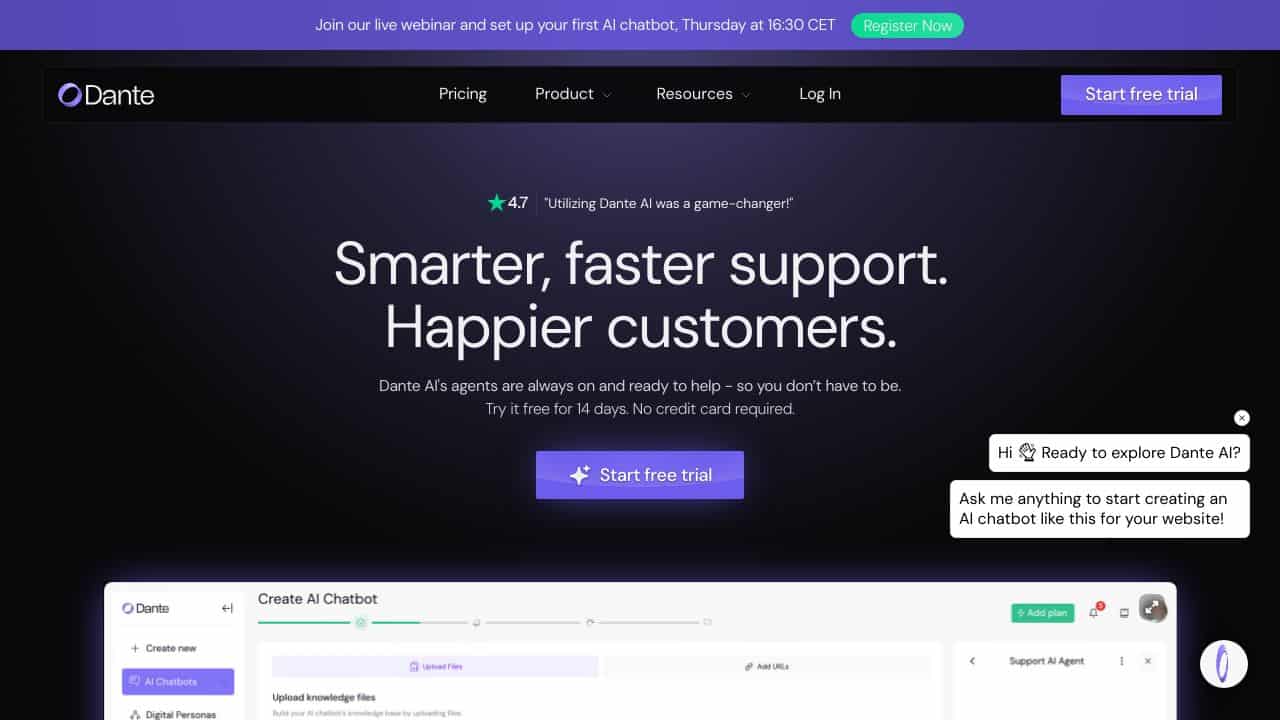Click Register Now in the top banner
This screenshot has width=1280, height=720.
pos(907,26)
